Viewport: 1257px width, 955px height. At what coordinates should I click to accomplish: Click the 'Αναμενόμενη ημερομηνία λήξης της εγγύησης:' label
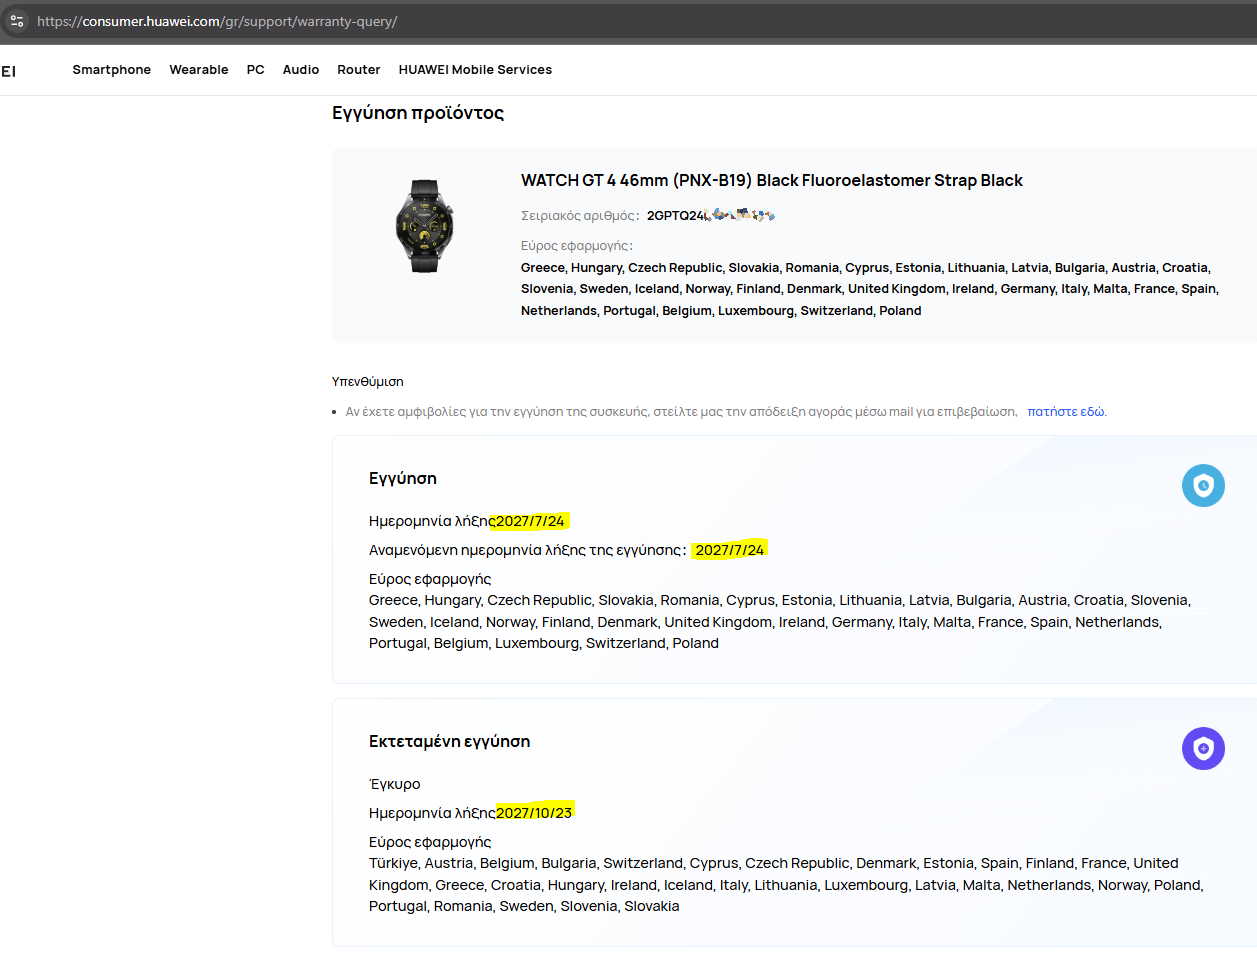(x=528, y=550)
